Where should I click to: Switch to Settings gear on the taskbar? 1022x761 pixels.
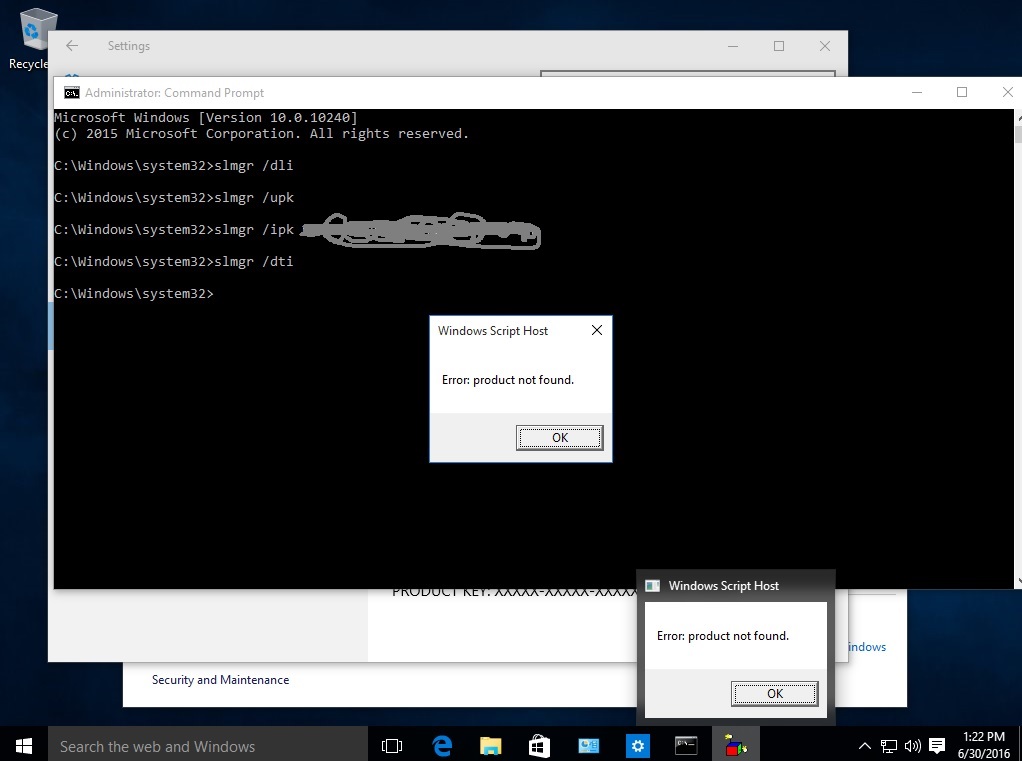pyautogui.click(x=637, y=745)
